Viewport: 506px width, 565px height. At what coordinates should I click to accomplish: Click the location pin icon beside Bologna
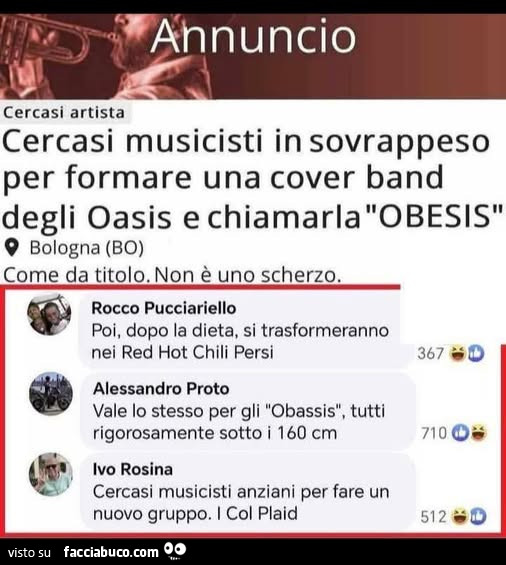(12, 248)
